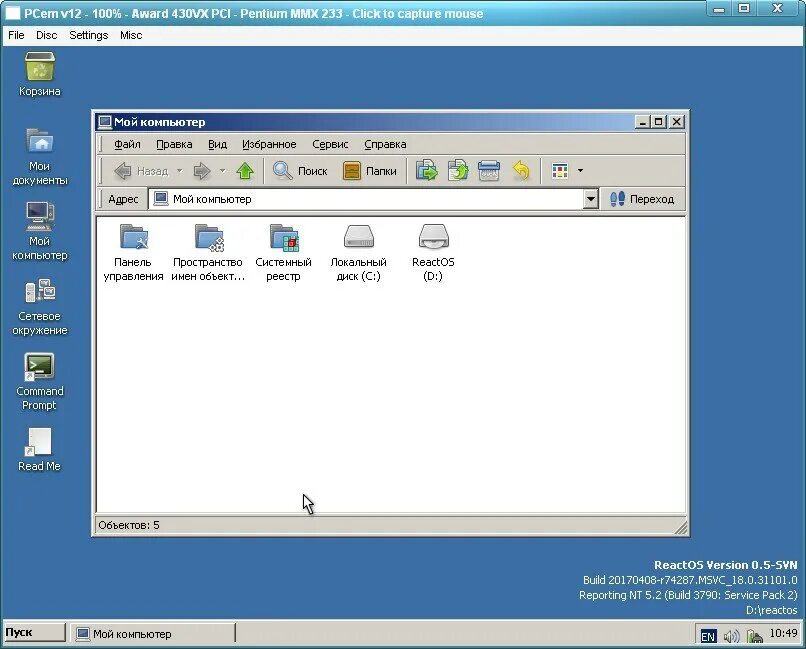Click the yellow Undo arrow icon
Viewport: 806px width, 649px height.
pyautogui.click(x=521, y=171)
